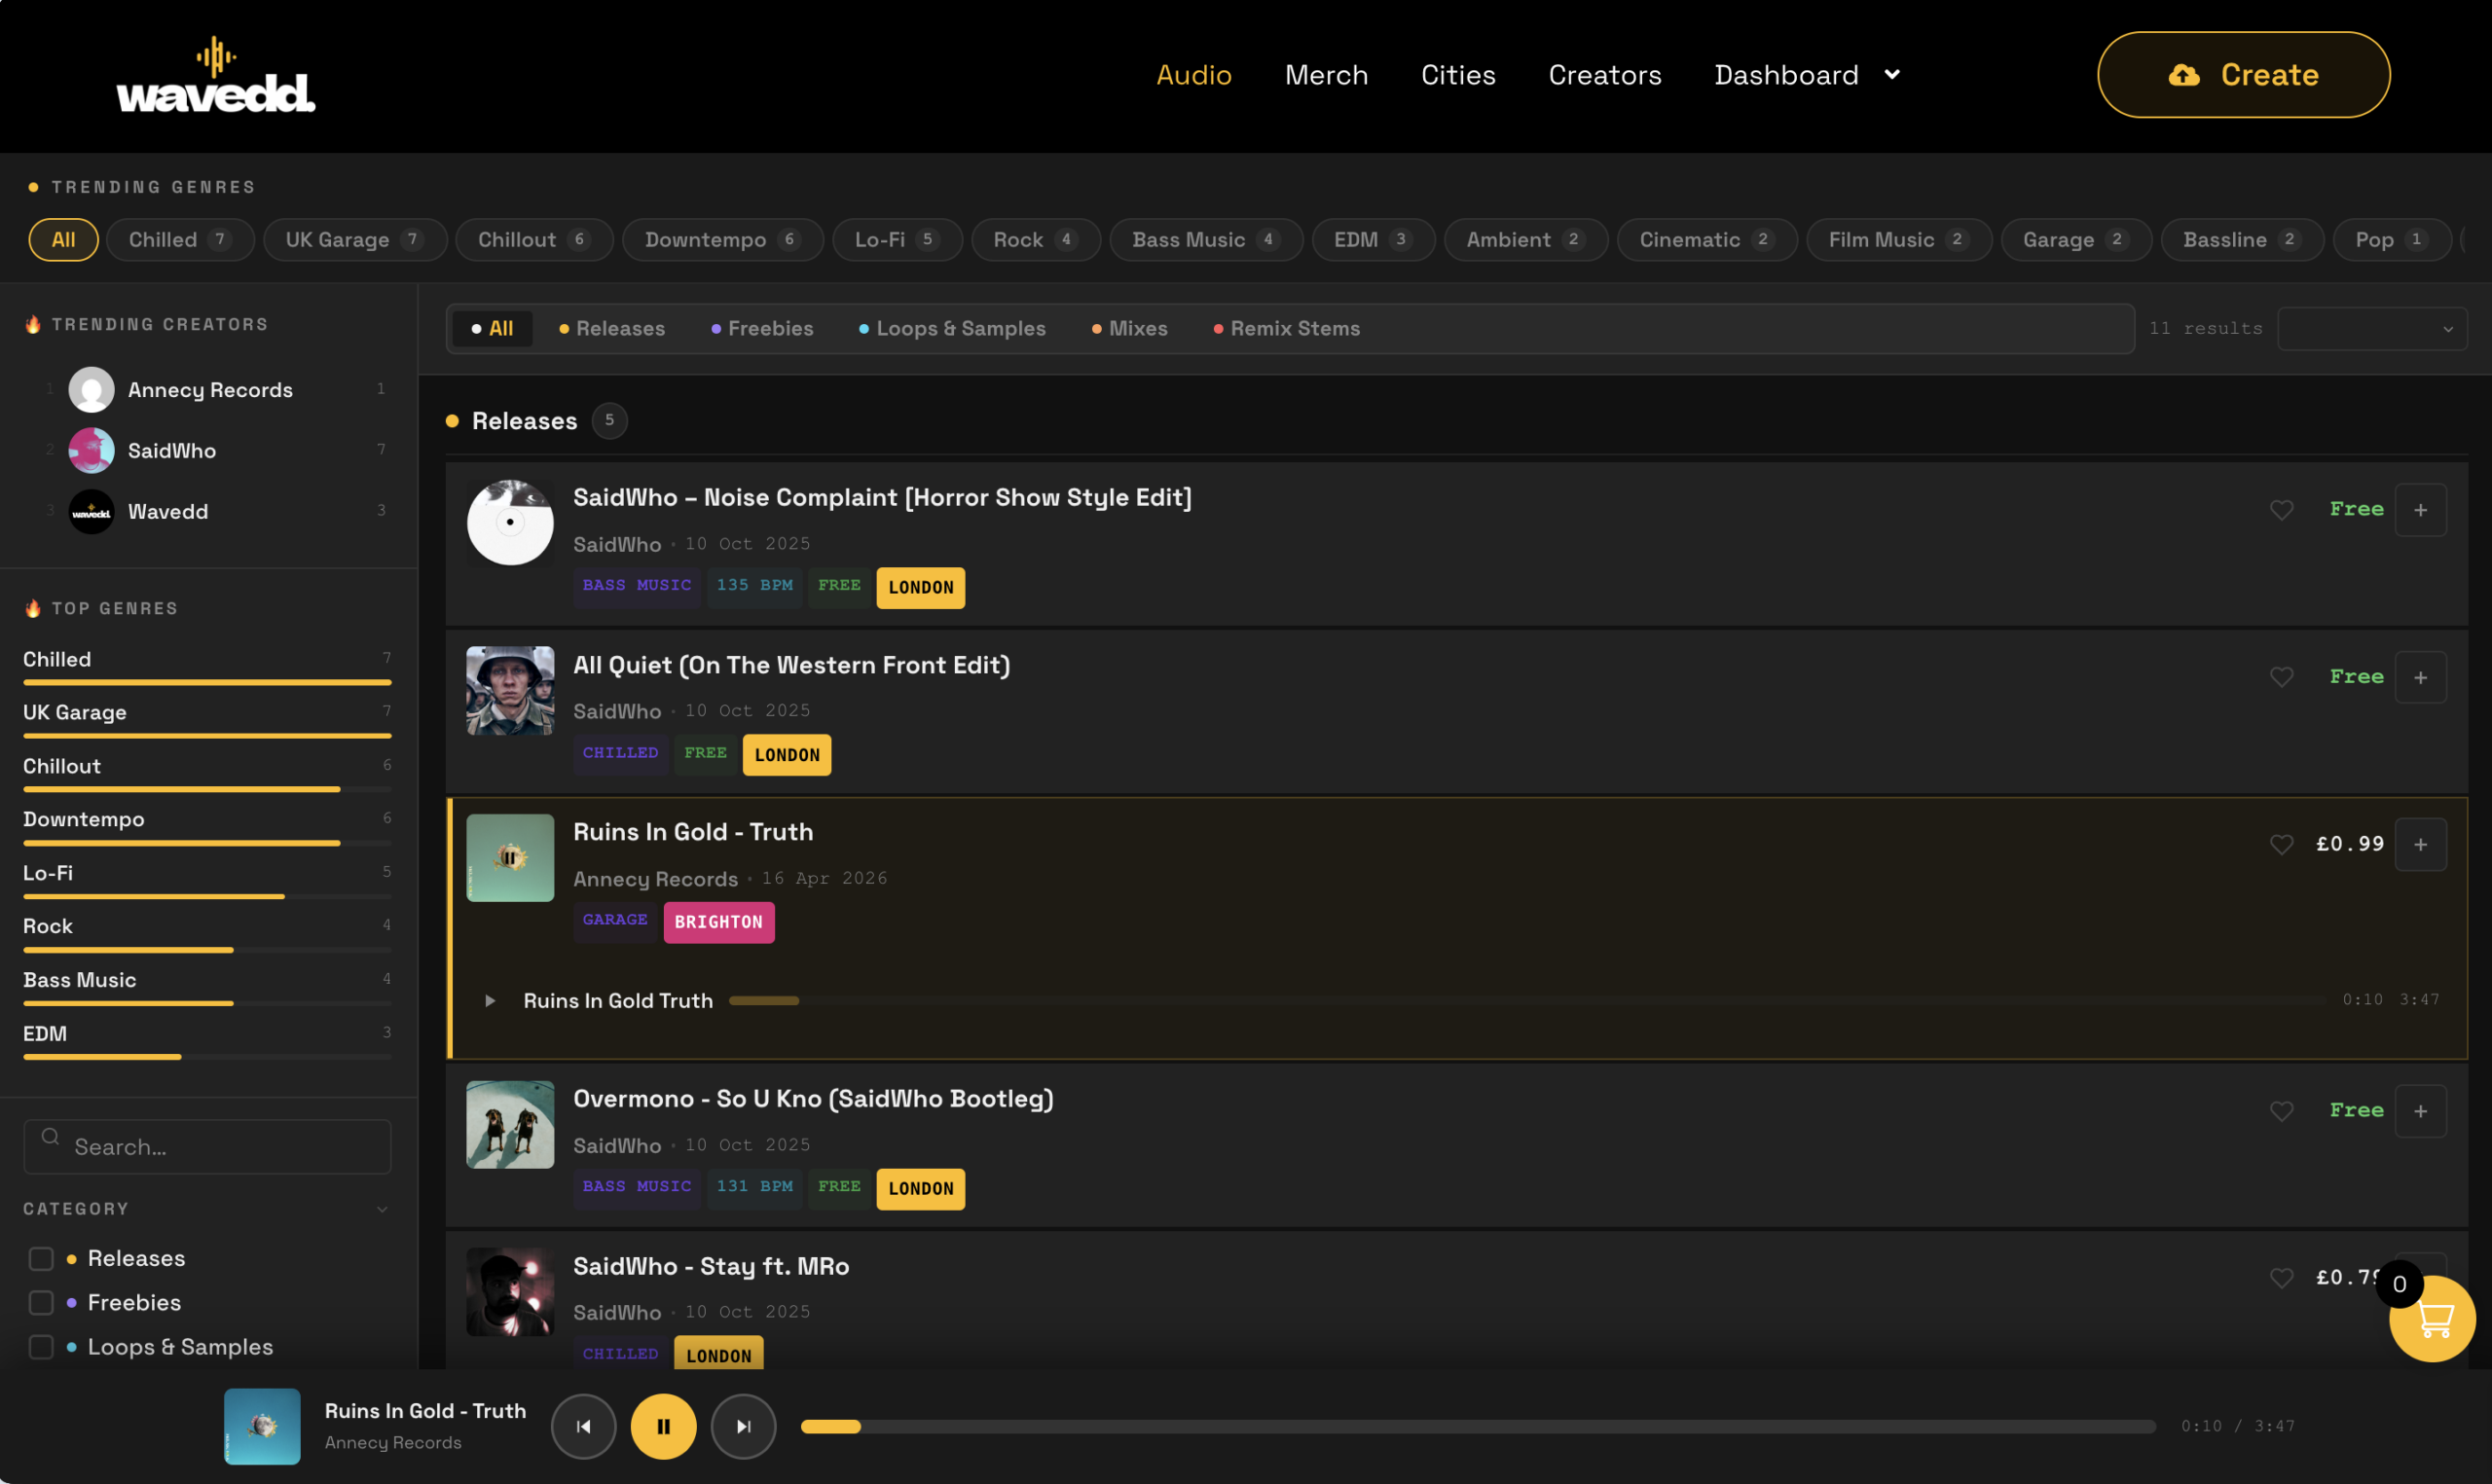Go to Merch page
Viewport: 2492px width, 1484px height.
[x=1326, y=75]
